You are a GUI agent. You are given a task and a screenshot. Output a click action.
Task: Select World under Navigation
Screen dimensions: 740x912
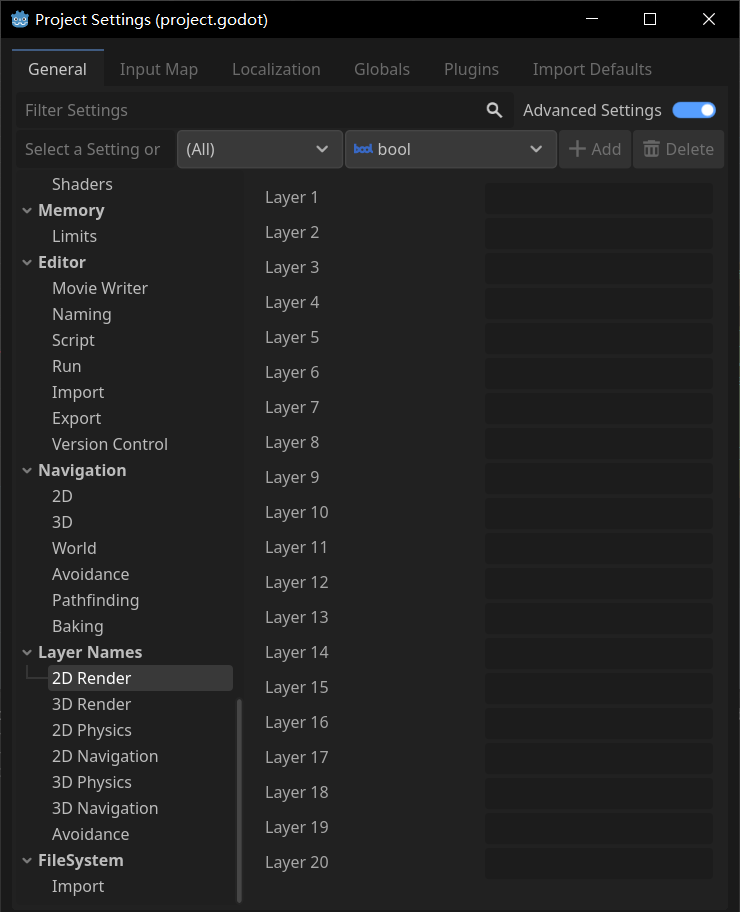74,548
